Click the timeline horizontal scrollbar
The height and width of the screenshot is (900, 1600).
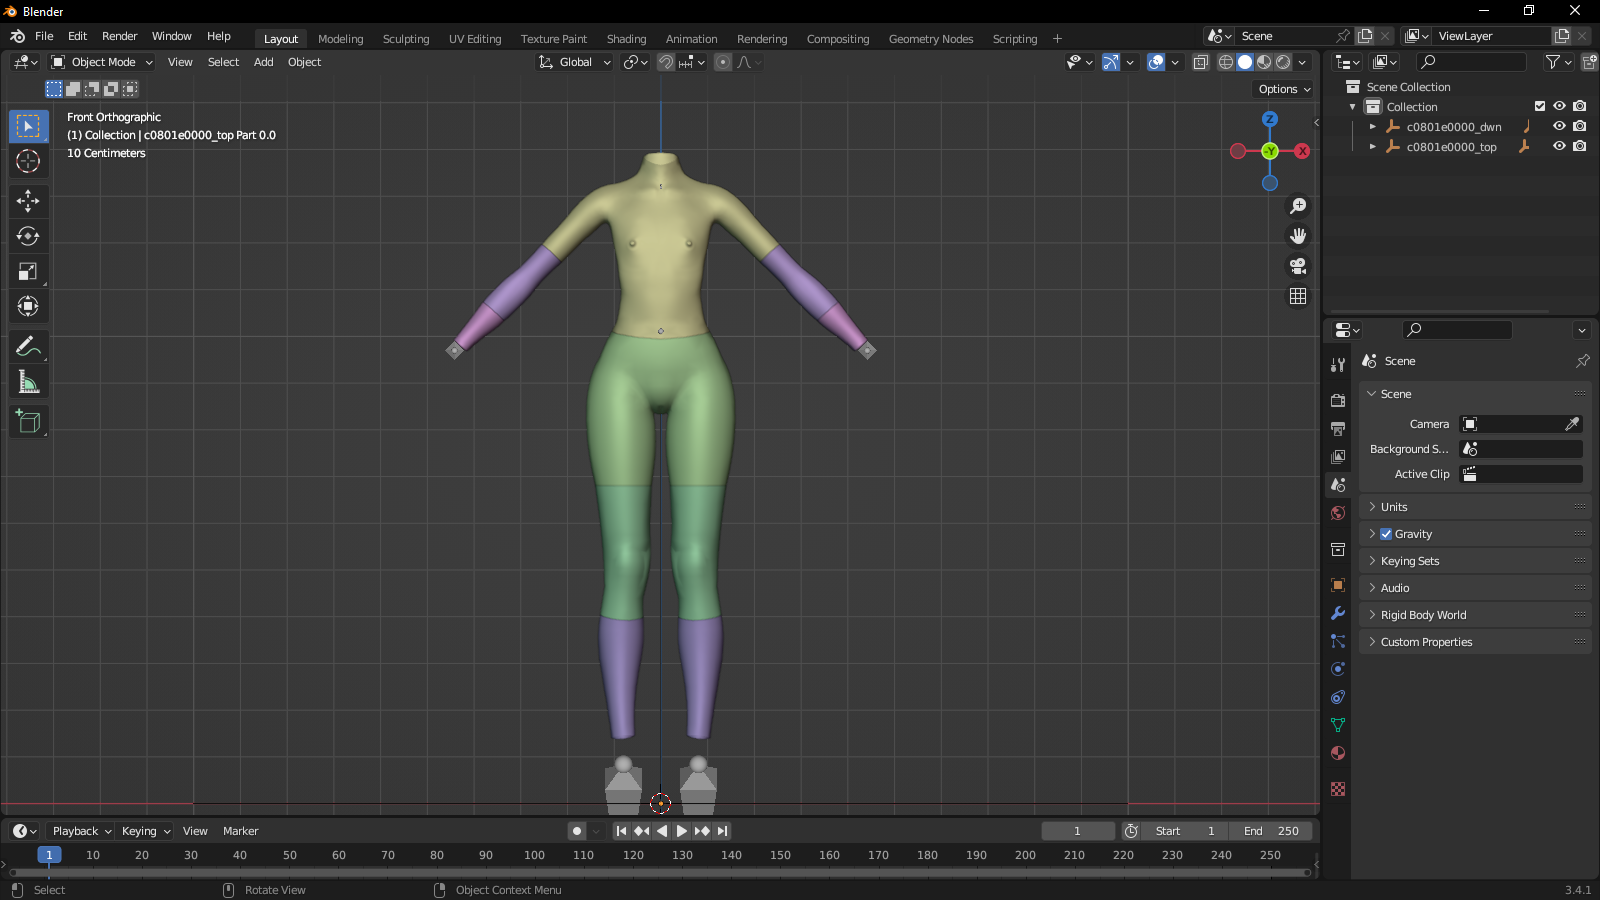(x=660, y=873)
